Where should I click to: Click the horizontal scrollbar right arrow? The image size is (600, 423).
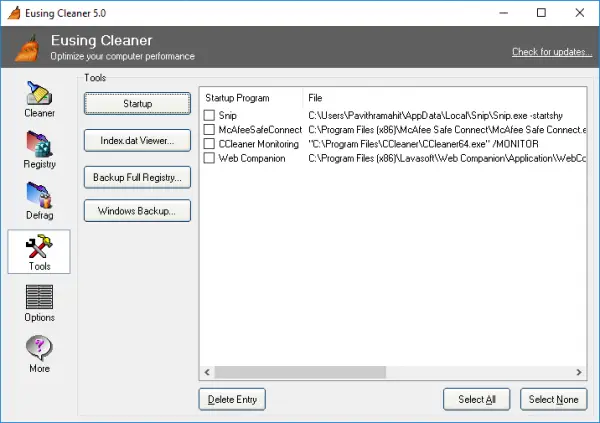click(579, 372)
